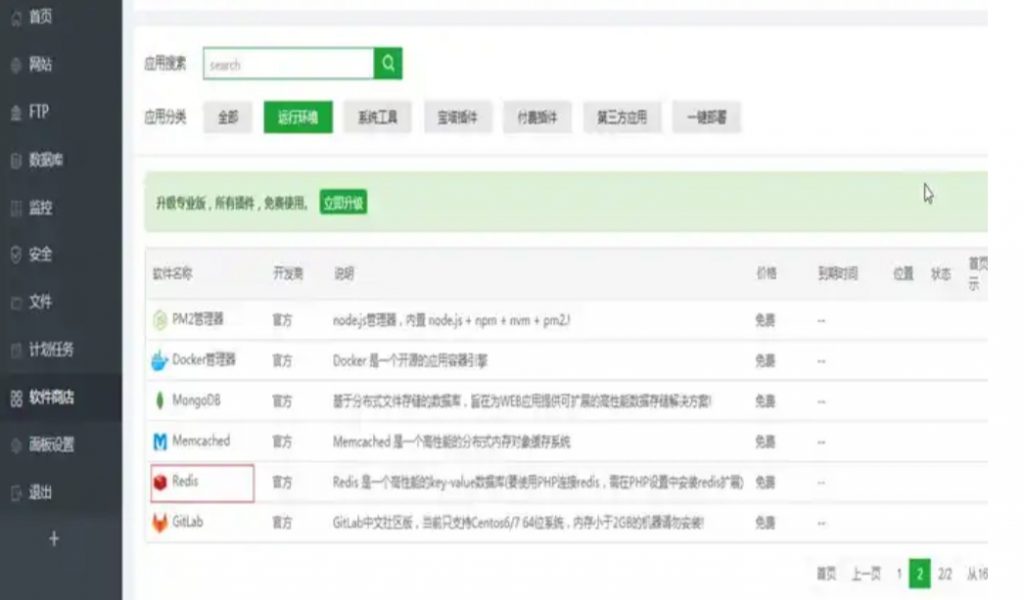This screenshot has width=1024, height=600.
Task: Click the MongoDB leaf icon
Action: coord(160,400)
